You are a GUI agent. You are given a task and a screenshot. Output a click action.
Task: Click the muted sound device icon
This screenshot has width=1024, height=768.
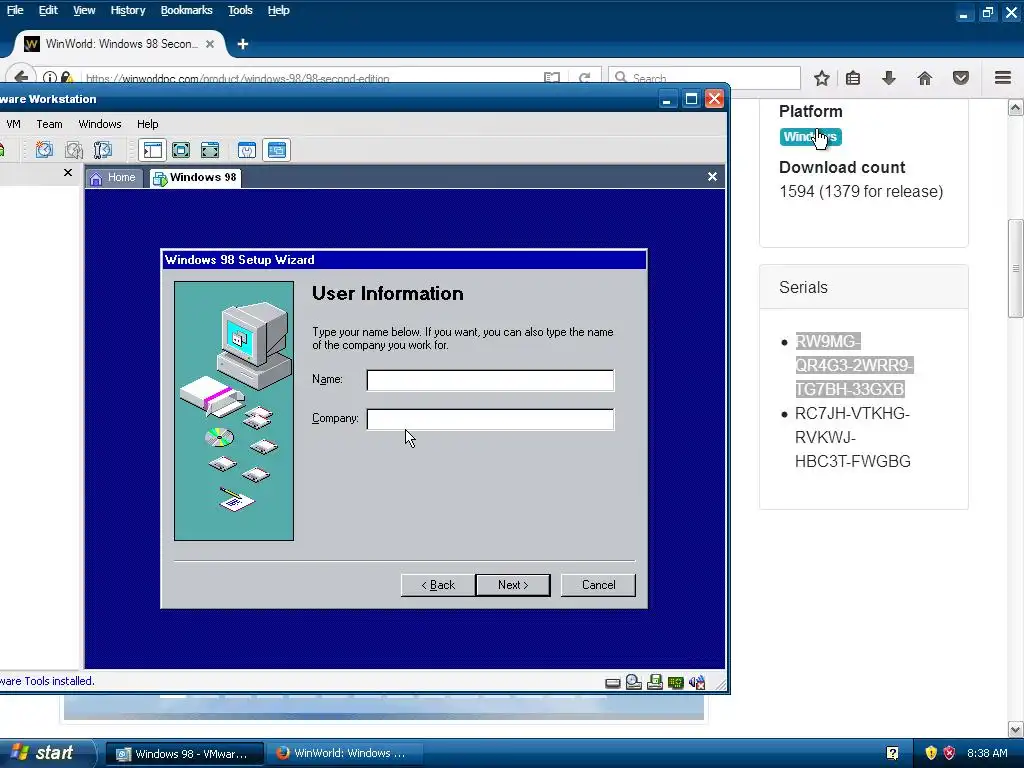697,682
